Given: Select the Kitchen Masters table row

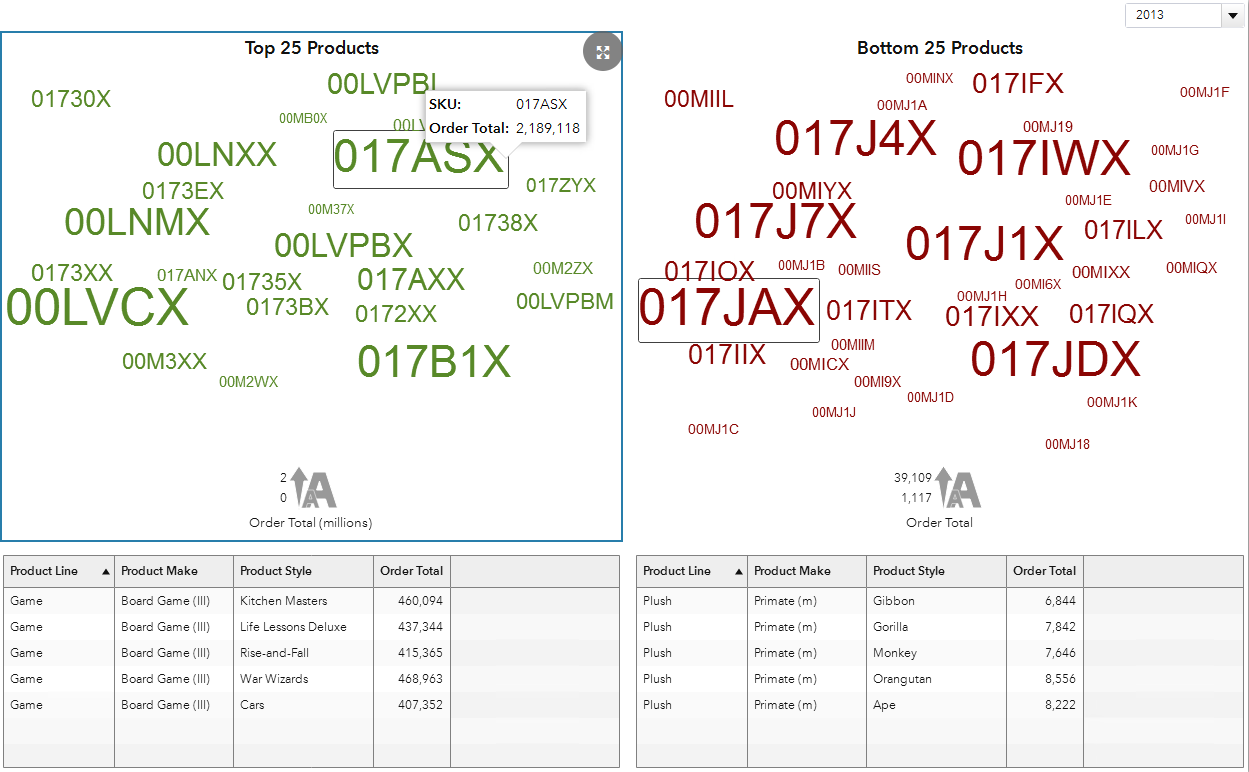Looking at the screenshot, I should tap(284, 601).
